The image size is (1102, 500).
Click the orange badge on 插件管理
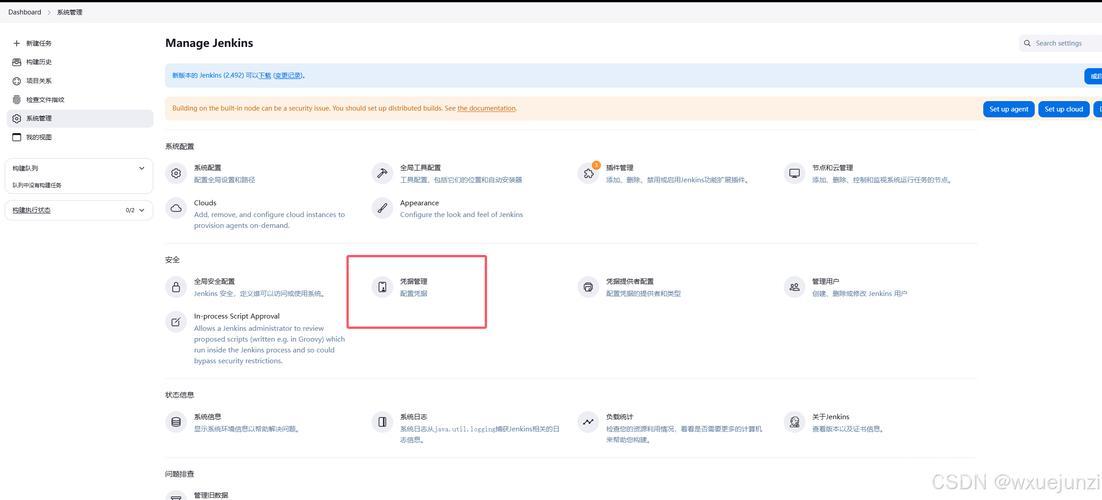(596, 165)
